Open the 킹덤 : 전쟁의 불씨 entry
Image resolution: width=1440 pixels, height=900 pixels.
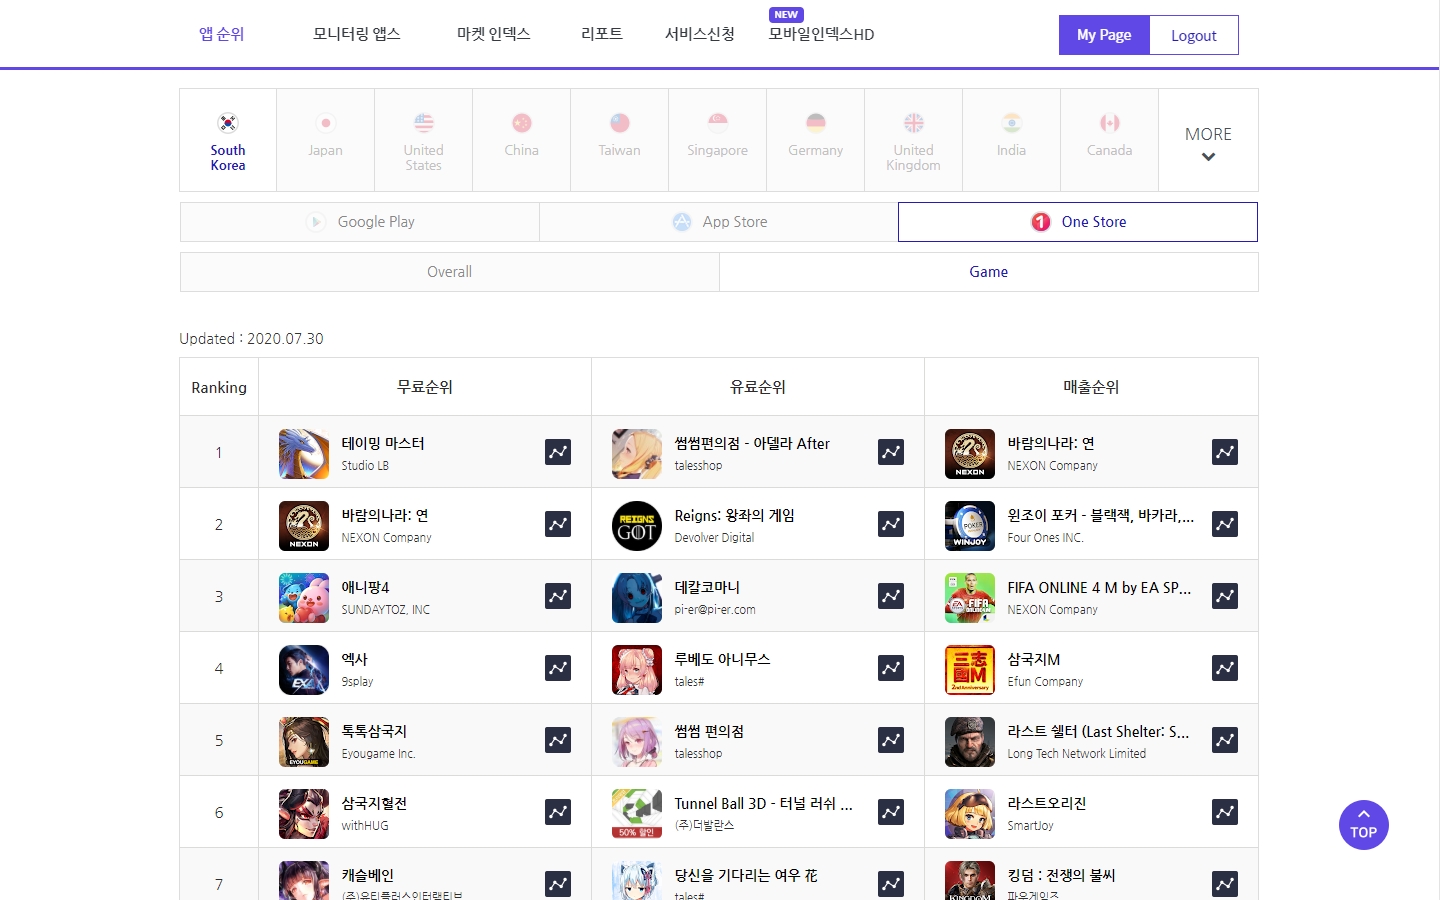(1061, 876)
